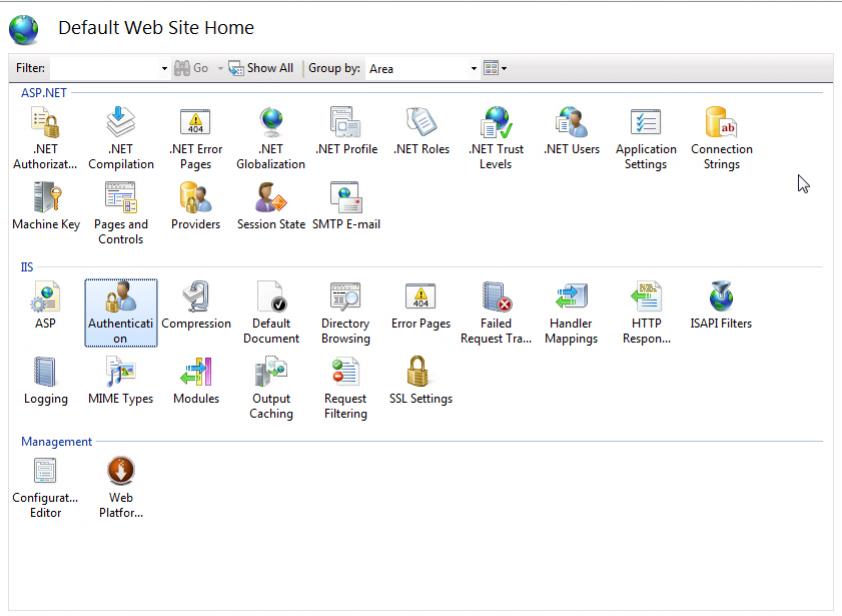This screenshot has width=842, height=616.
Task: Open MIME Types feature
Action: click(121, 381)
